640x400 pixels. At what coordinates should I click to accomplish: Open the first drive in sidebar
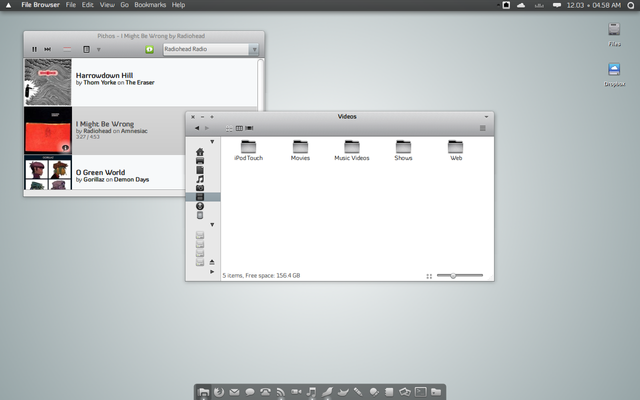[x=200, y=235]
